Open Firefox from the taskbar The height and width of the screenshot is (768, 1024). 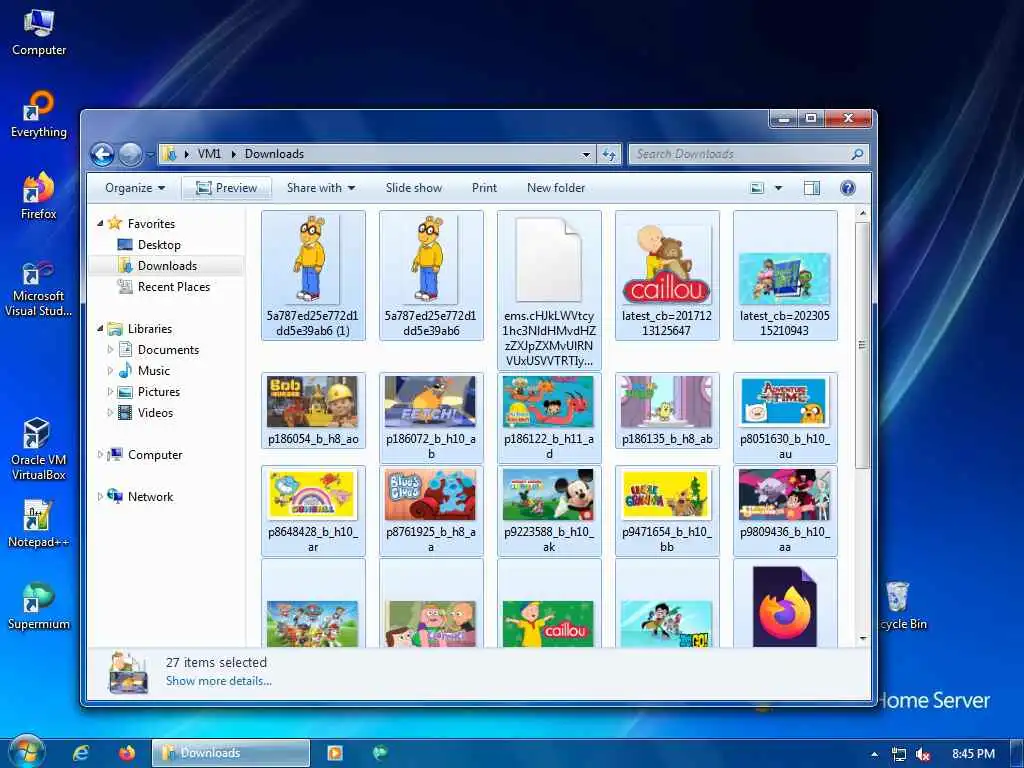[x=127, y=753]
